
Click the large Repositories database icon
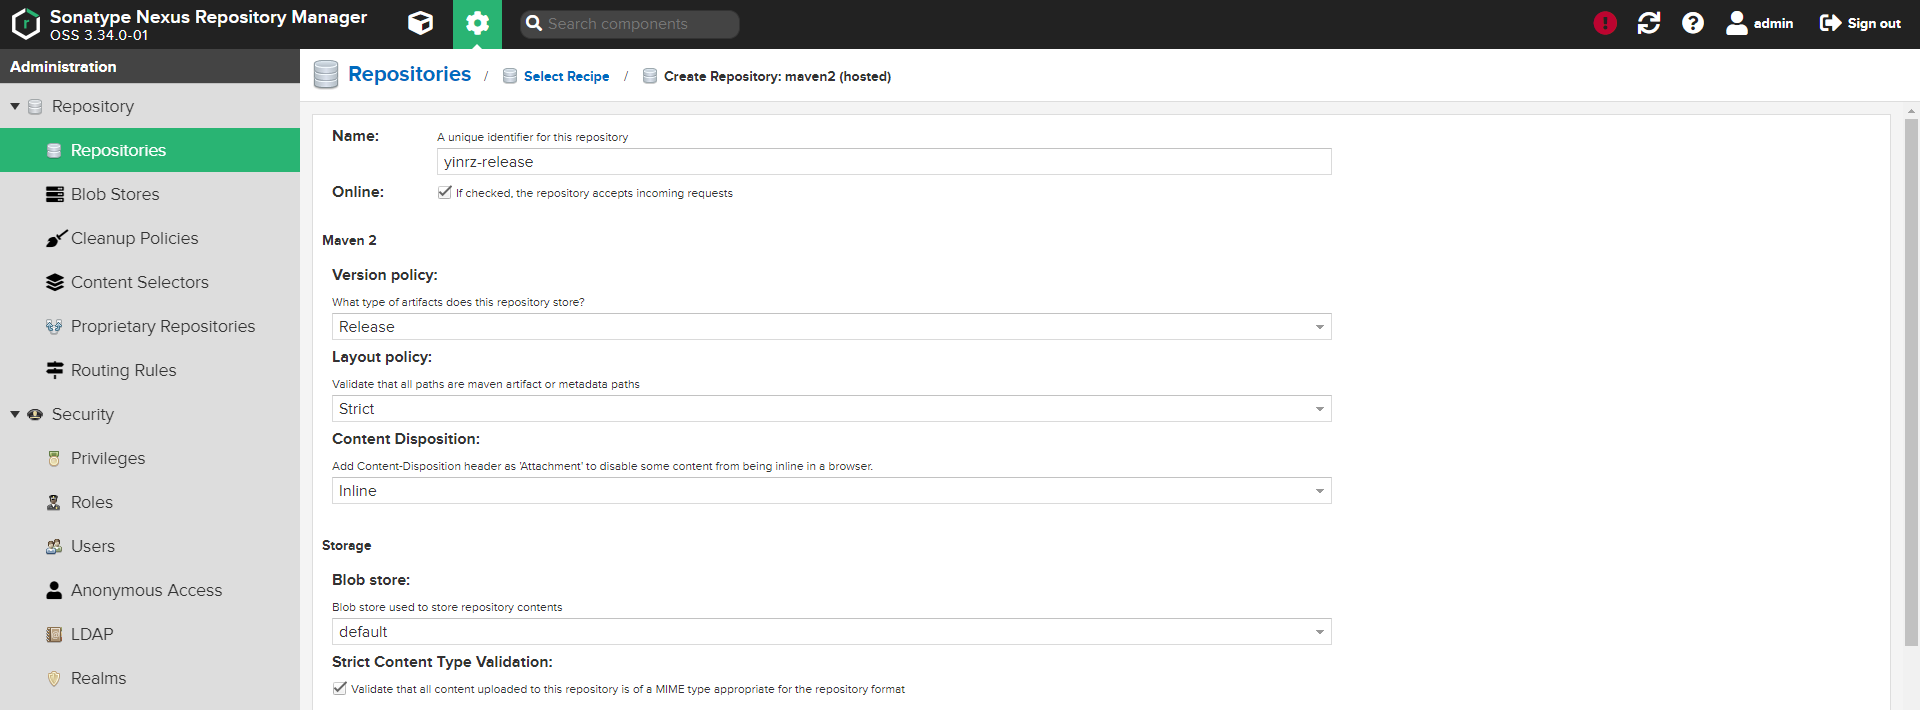click(x=326, y=75)
